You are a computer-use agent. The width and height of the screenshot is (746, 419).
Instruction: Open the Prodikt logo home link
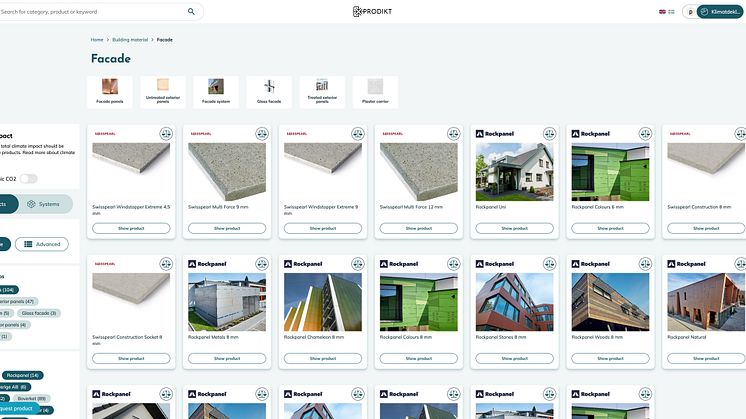pos(373,11)
